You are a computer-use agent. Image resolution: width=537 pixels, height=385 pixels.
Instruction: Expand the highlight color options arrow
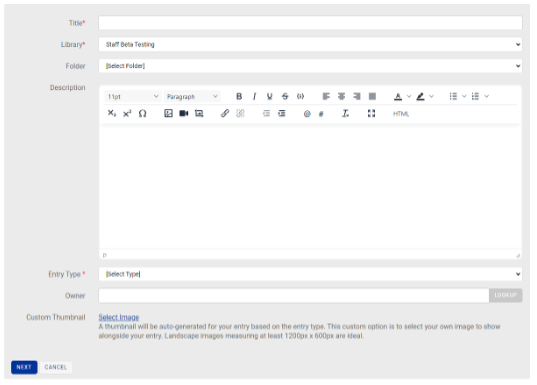tap(432, 97)
